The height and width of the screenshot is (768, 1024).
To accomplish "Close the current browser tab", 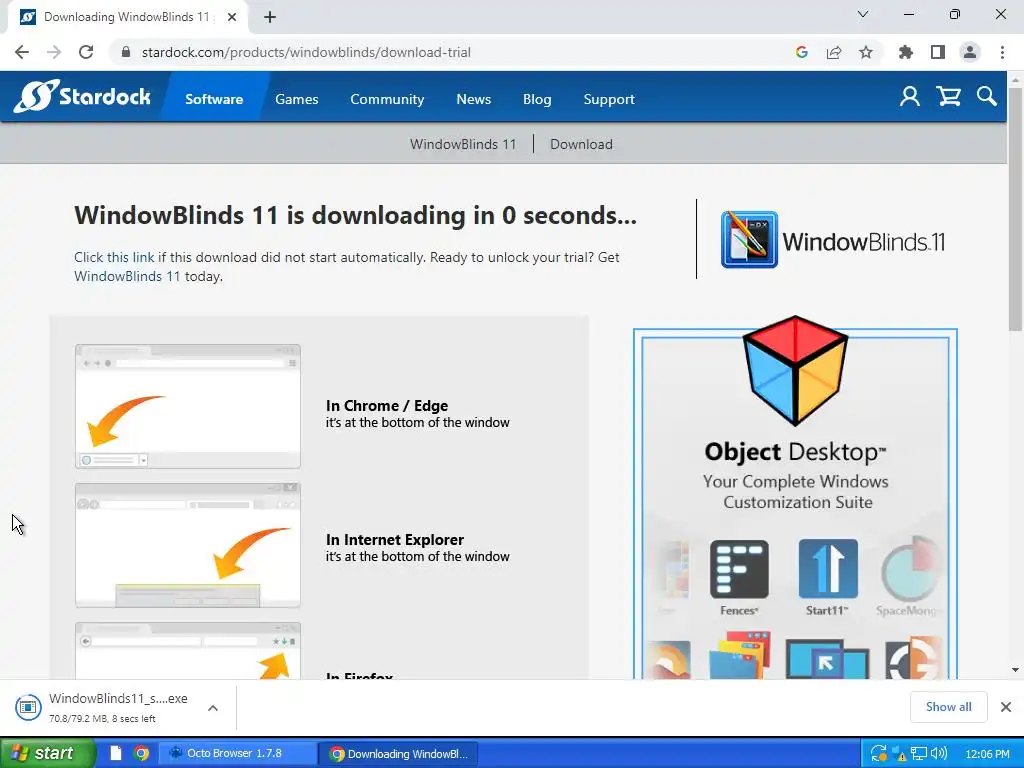I will 232,17.
